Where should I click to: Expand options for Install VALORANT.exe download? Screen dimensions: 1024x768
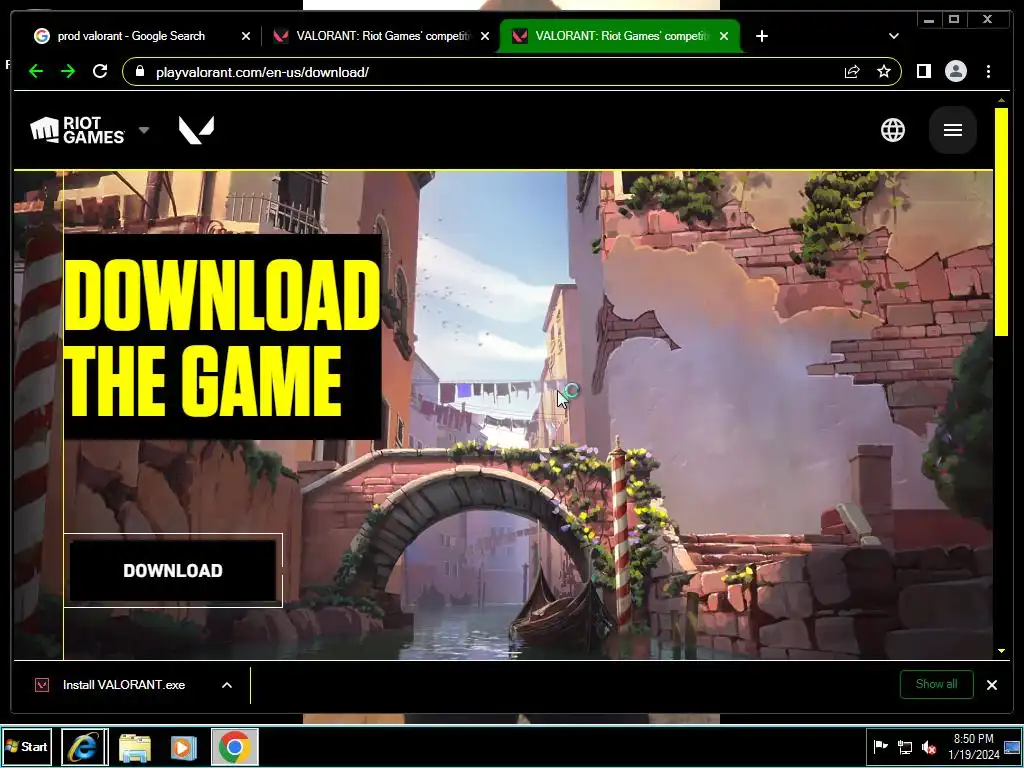[x=227, y=685]
